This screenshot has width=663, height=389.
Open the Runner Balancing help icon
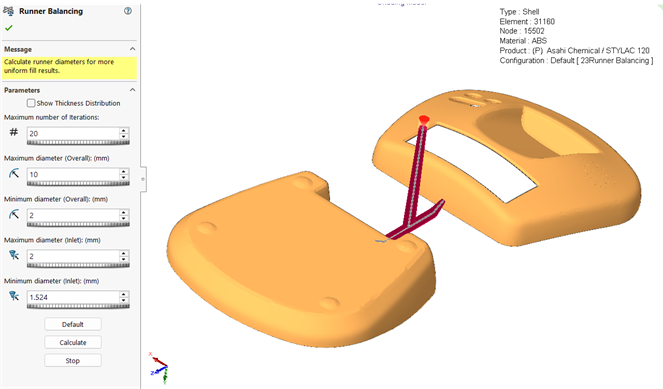click(127, 11)
